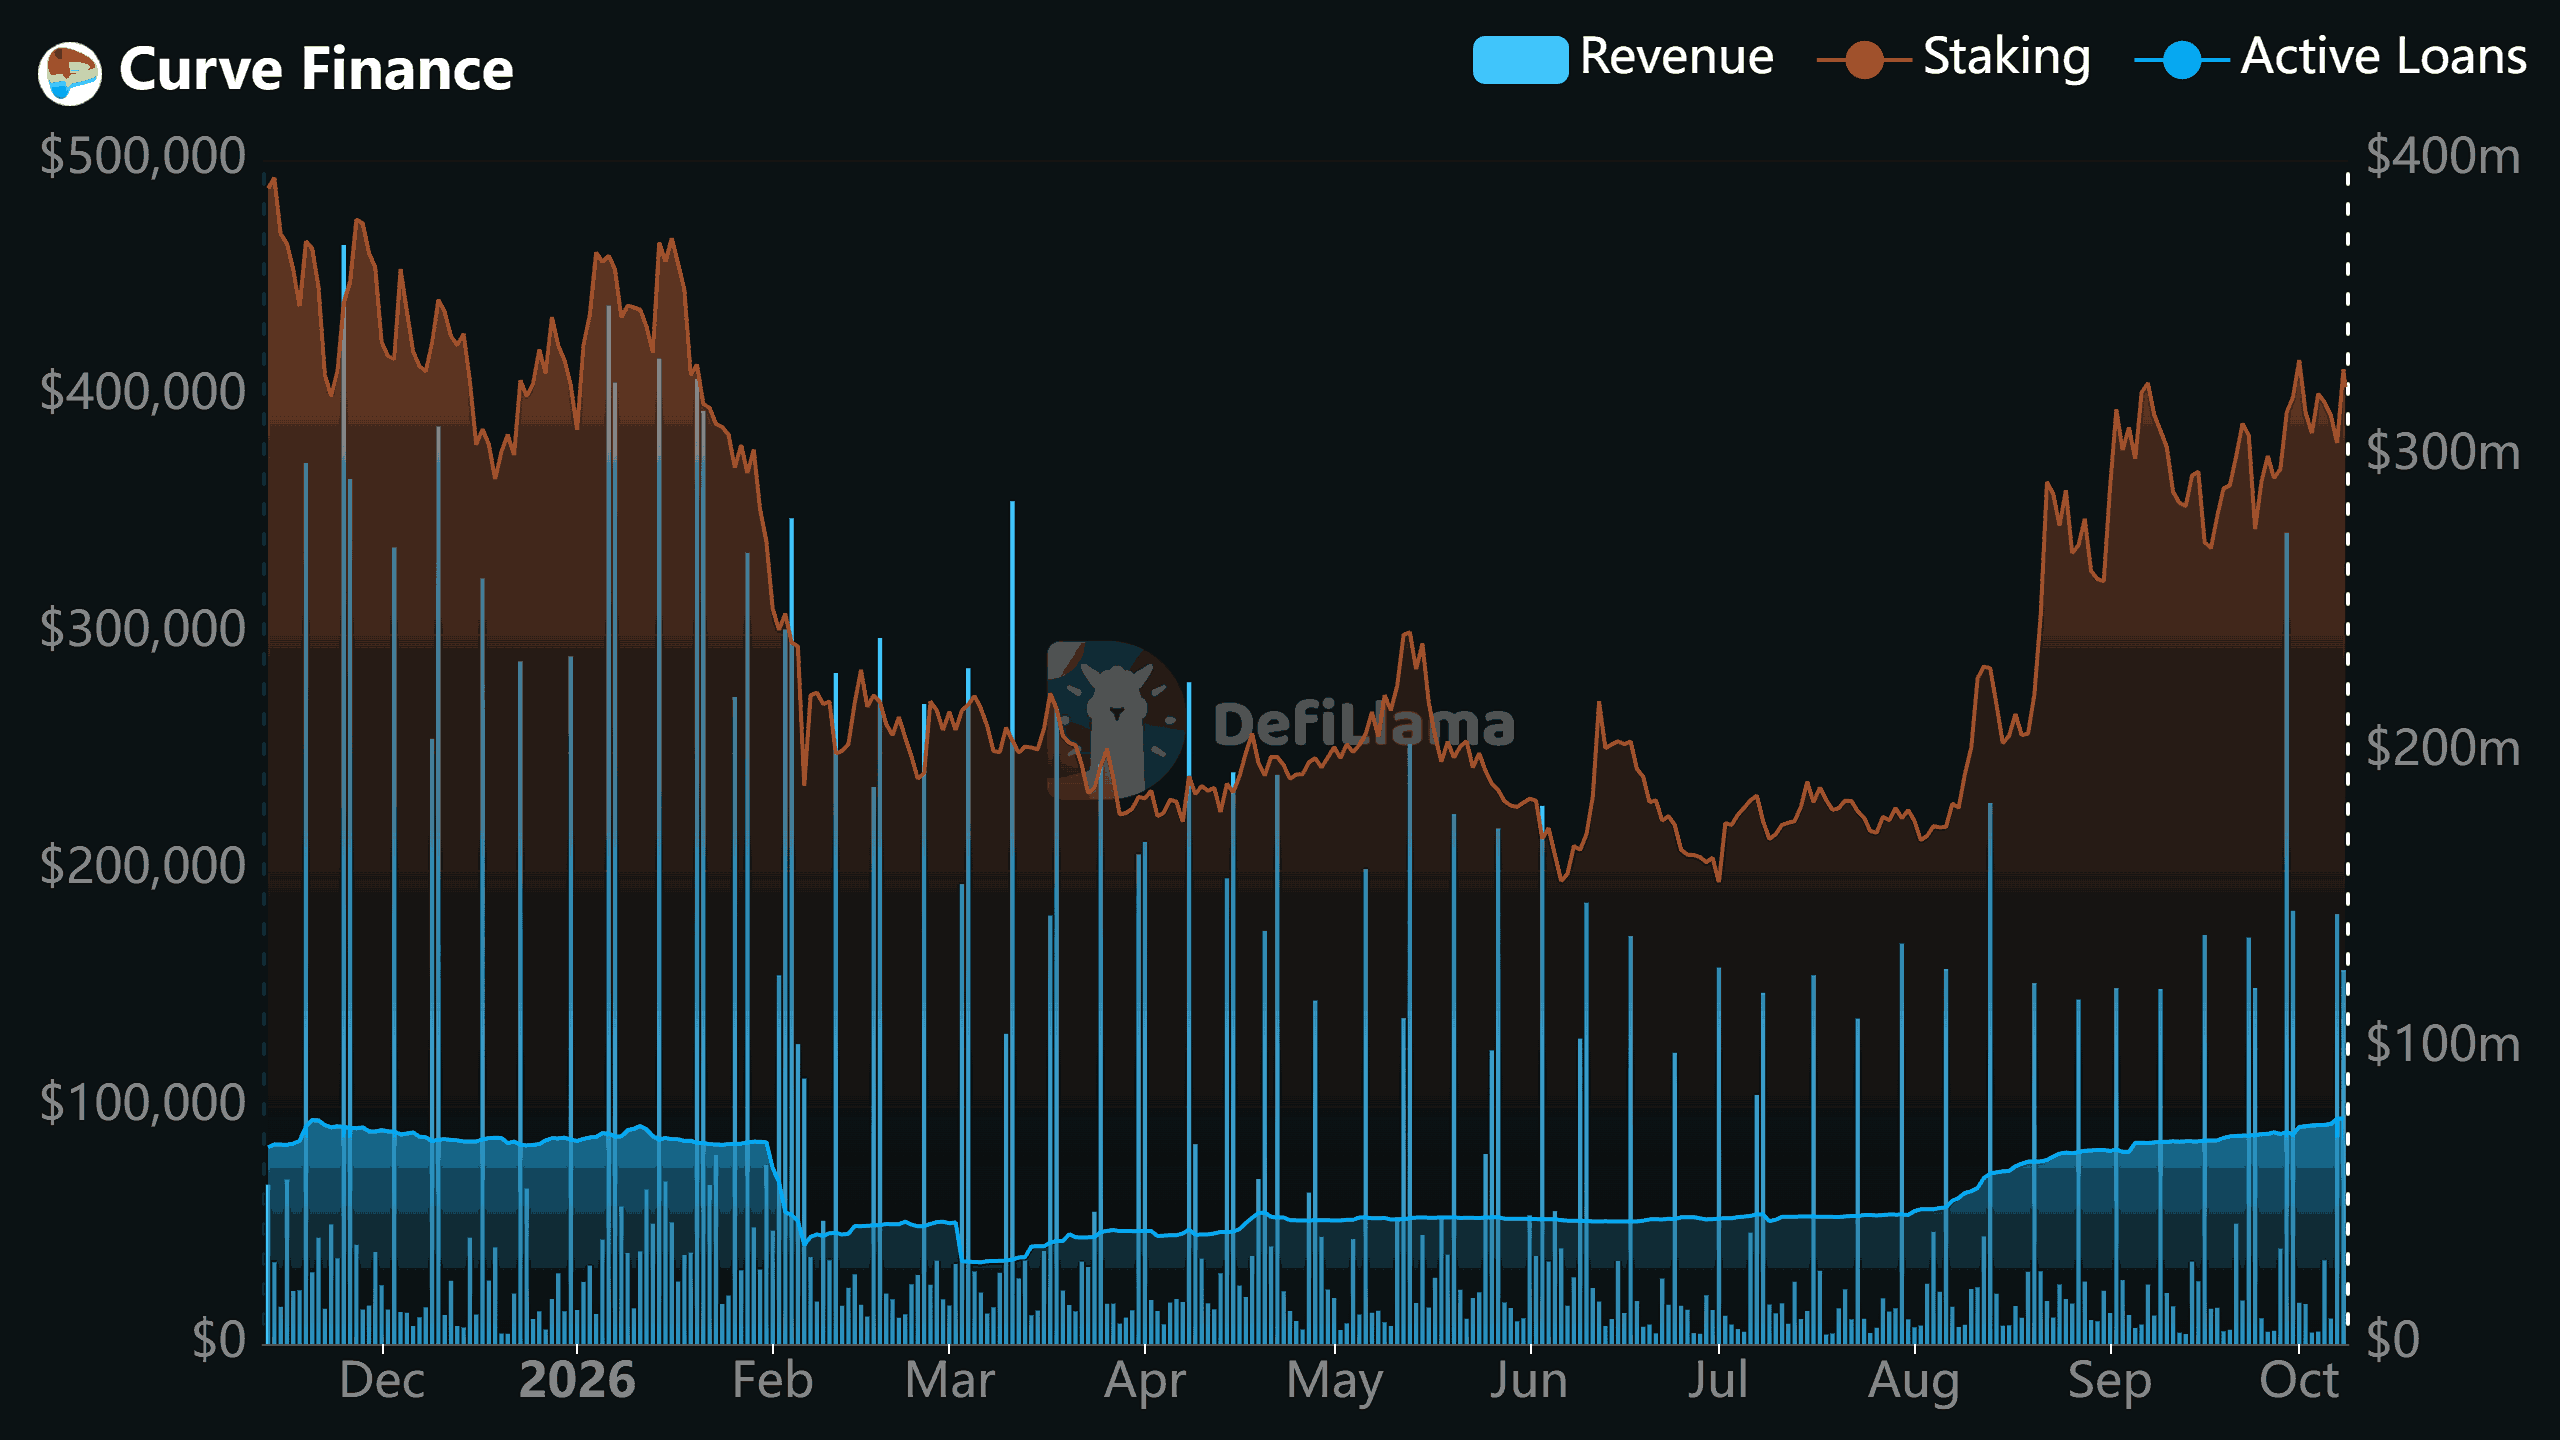Click the $0 left axis label
This screenshot has height=1440, width=2560.
(x=219, y=1339)
